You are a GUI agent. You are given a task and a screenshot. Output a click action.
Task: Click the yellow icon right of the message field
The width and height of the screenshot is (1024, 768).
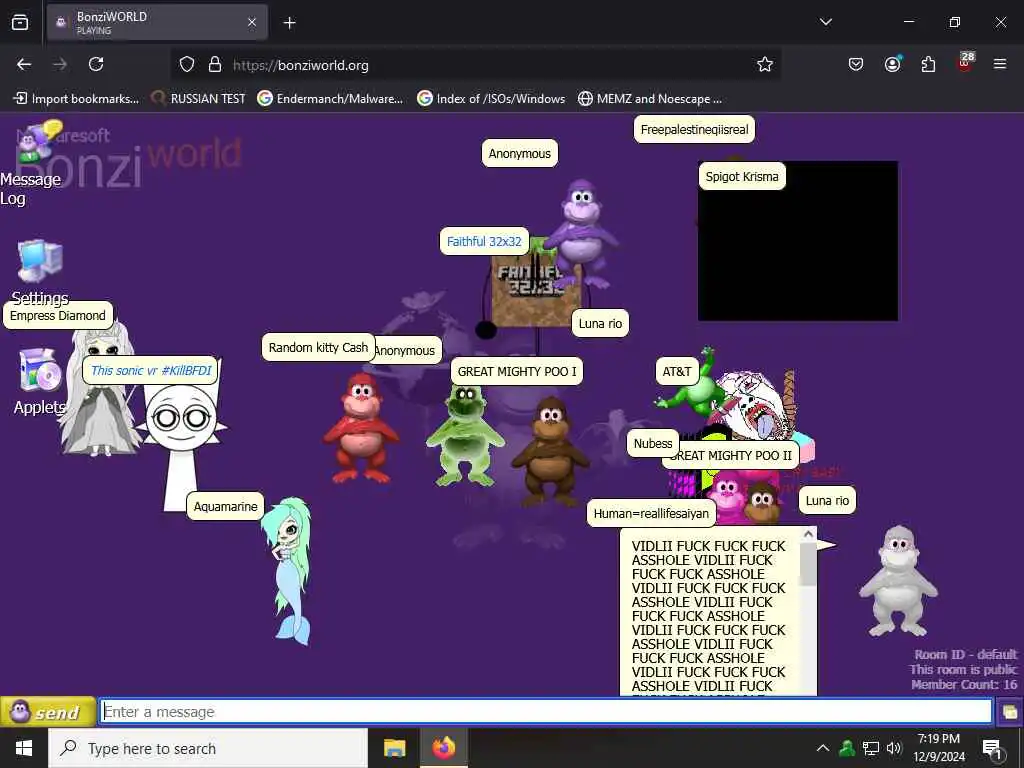[1010, 712]
